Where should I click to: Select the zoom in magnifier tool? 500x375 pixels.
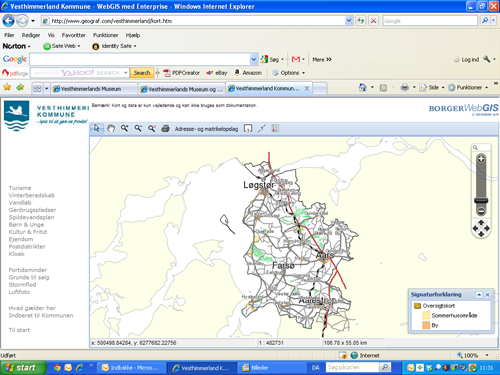point(124,128)
